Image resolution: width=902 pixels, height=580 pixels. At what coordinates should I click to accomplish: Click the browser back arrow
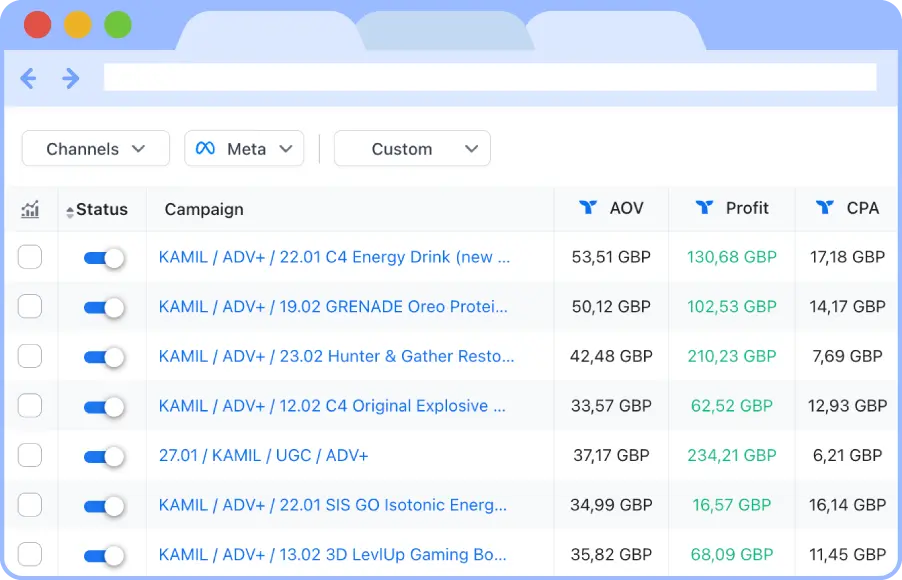coord(29,78)
